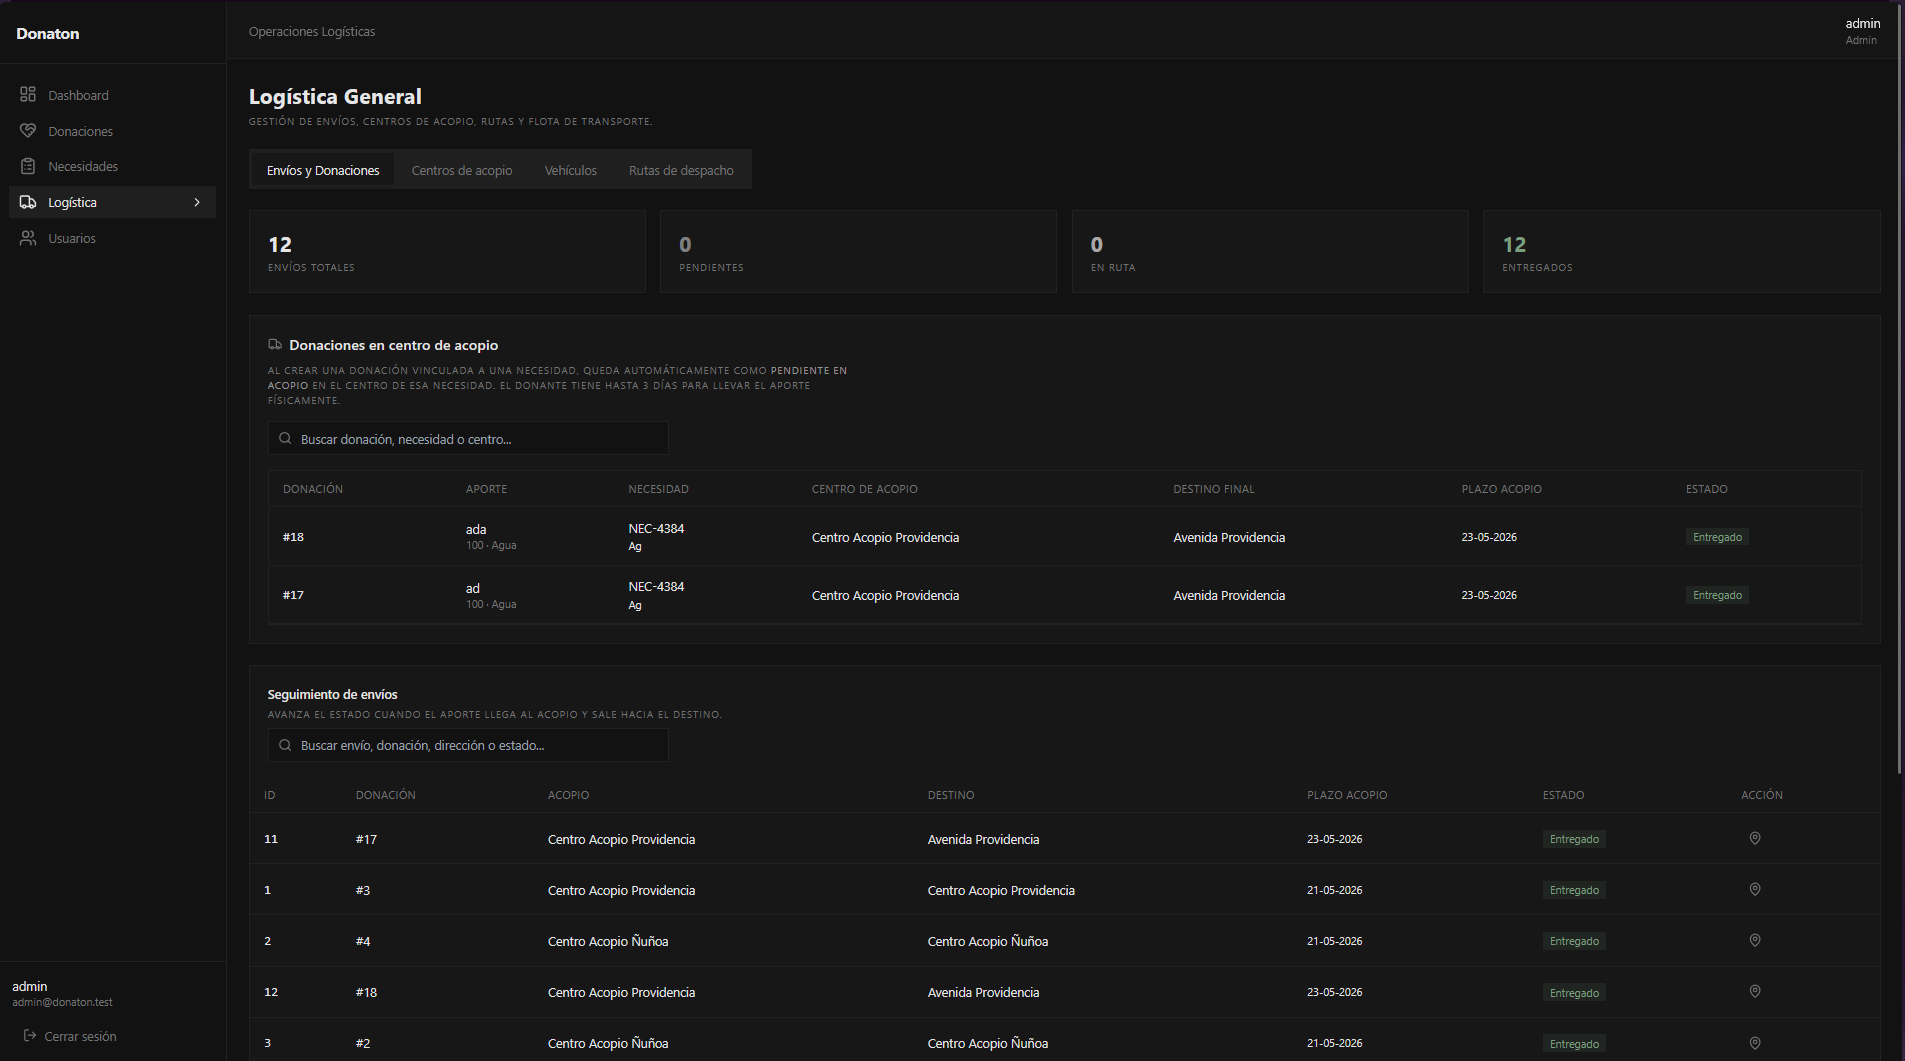Screen dimensions: 1905x1061
Task: Click the Entregado badge for shipment ID 1
Action: [1574, 890]
